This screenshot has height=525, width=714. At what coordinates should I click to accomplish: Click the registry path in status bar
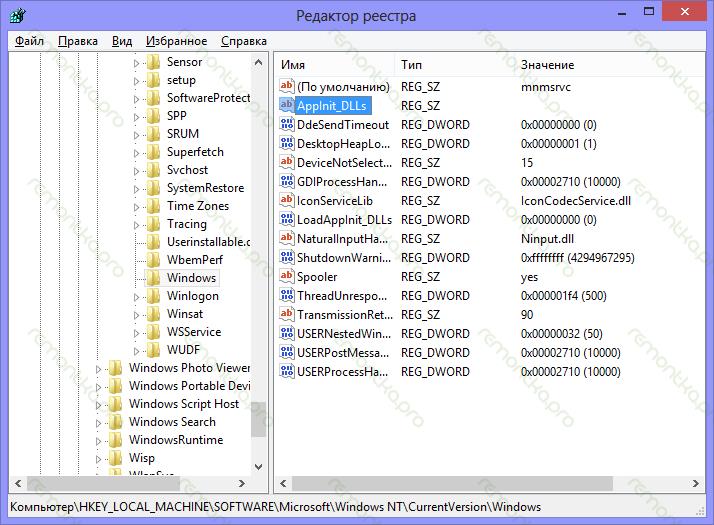275,507
